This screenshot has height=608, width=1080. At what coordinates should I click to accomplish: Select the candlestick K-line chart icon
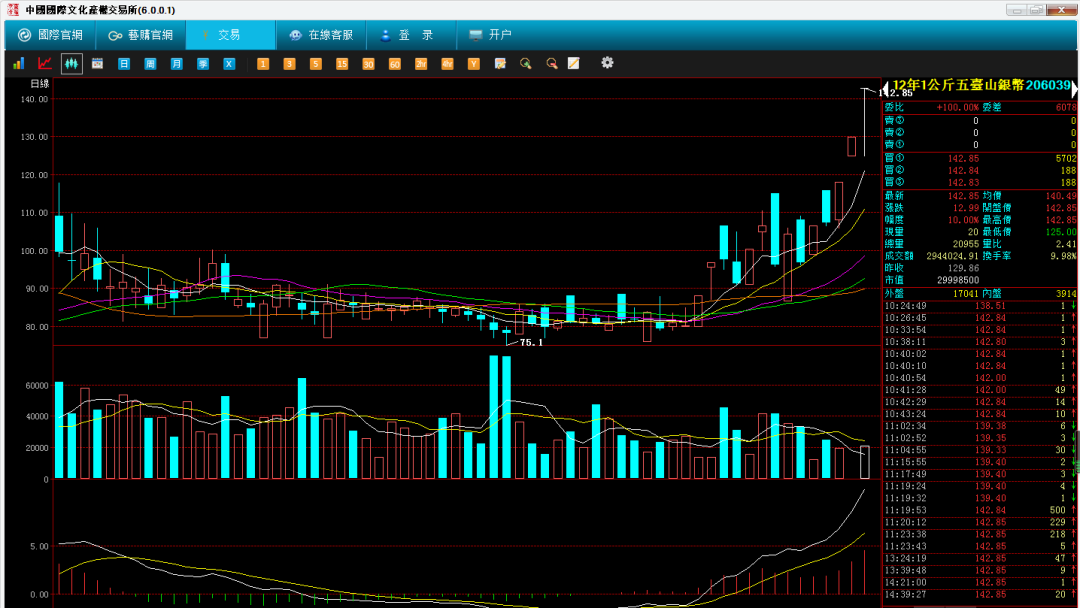[72, 63]
